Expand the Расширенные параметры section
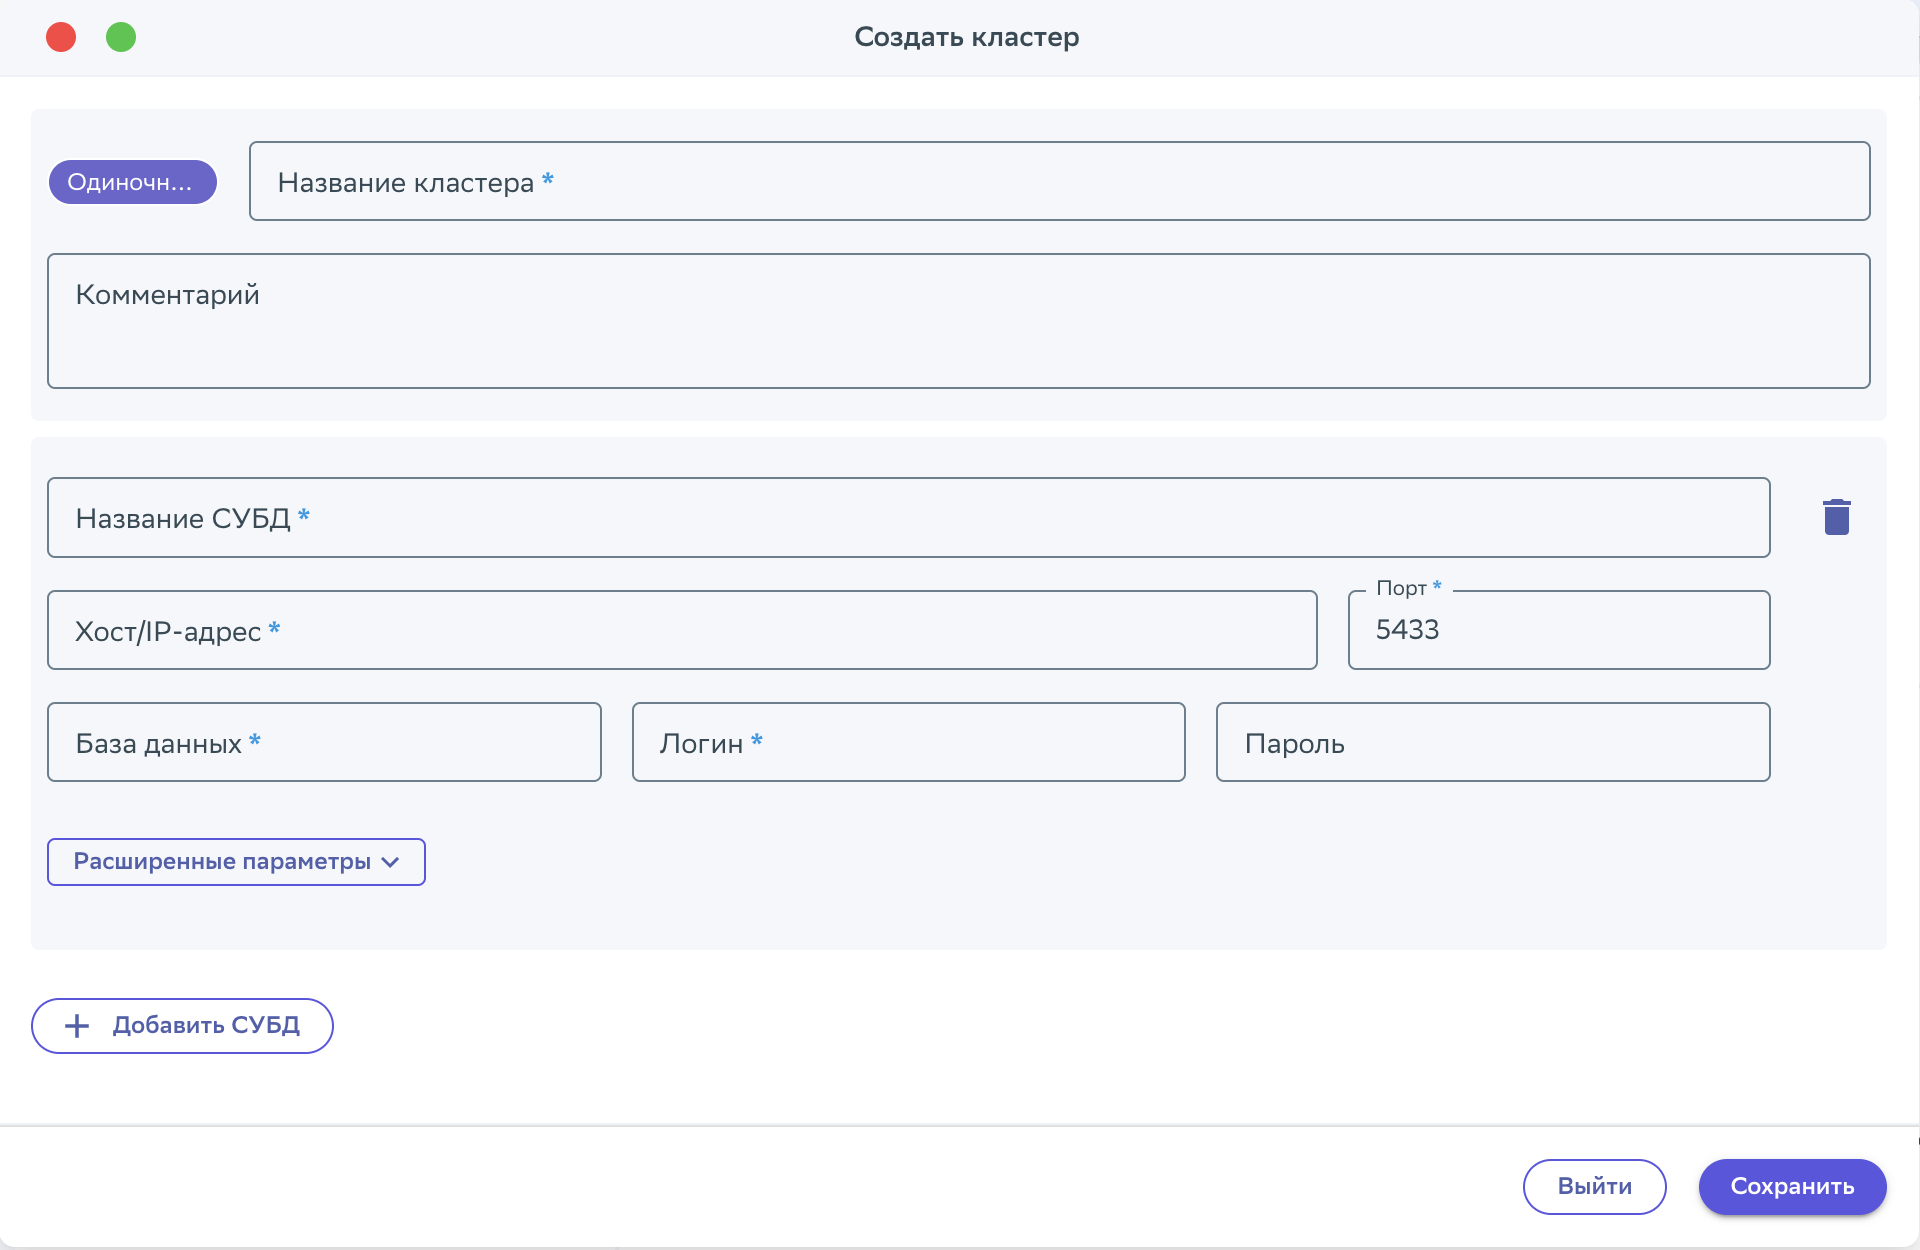The width and height of the screenshot is (1920, 1250). (x=222, y=862)
